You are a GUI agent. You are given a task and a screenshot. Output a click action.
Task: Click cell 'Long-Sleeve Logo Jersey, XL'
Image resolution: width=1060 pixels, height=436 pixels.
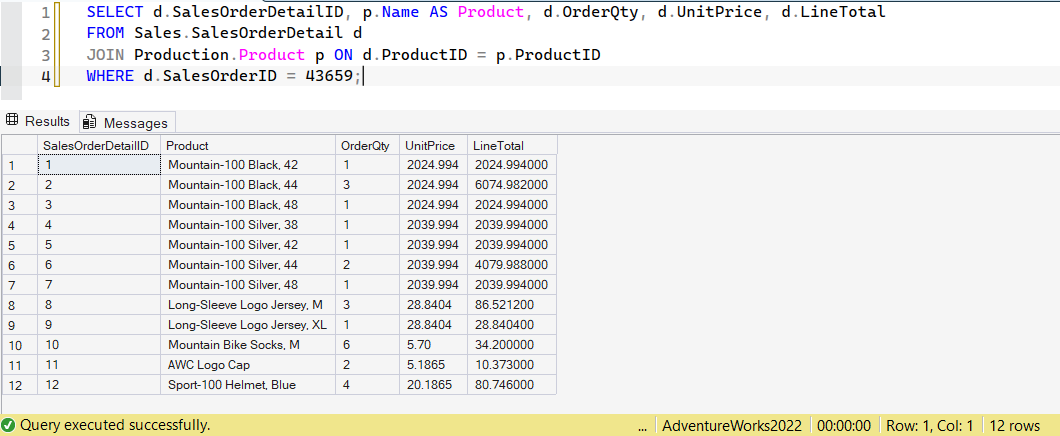(x=248, y=325)
